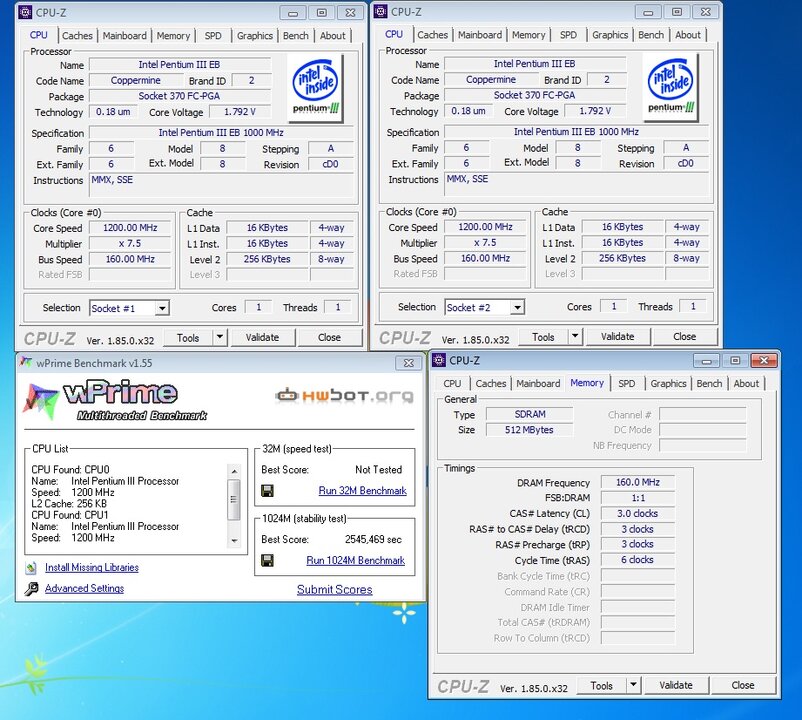Click the CPU List scrollbar up arrow
The image size is (802, 720).
point(234,471)
